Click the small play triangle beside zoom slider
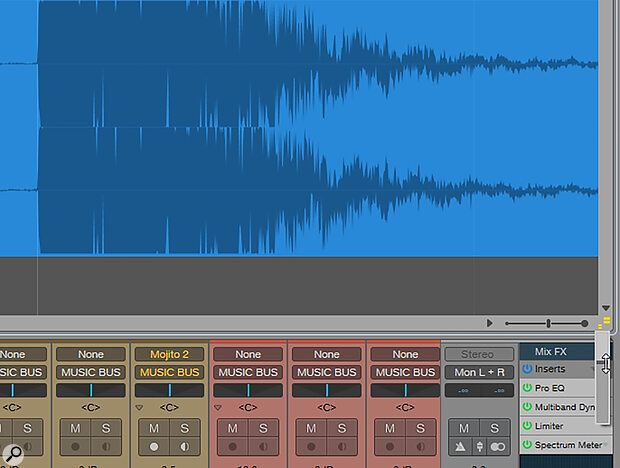The height and width of the screenshot is (468, 620). (x=490, y=323)
